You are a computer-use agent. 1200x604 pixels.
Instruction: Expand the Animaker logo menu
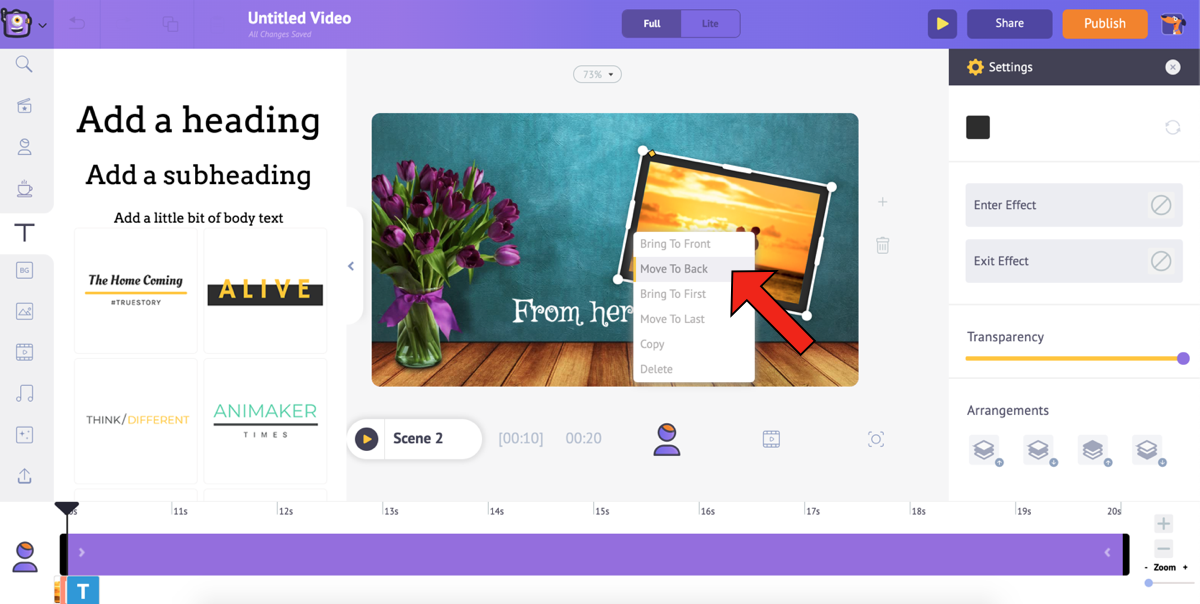tap(24, 24)
